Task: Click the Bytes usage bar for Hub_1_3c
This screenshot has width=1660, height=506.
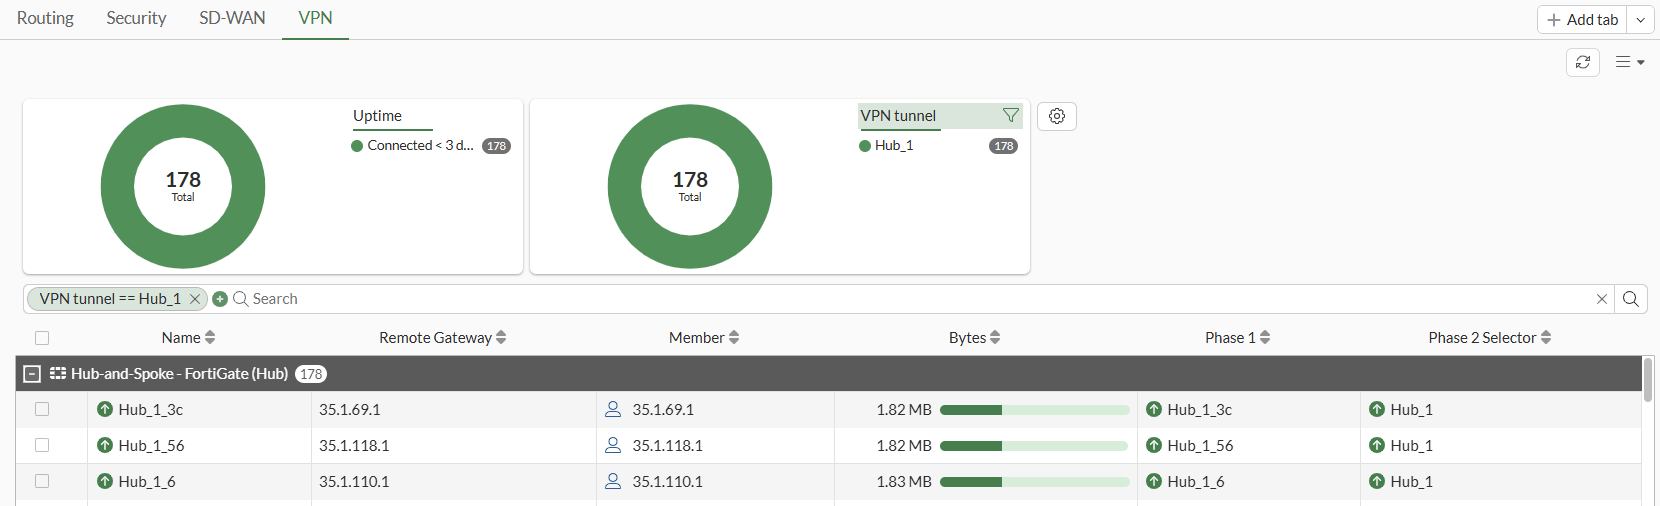Action: [x=1034, y=410]
